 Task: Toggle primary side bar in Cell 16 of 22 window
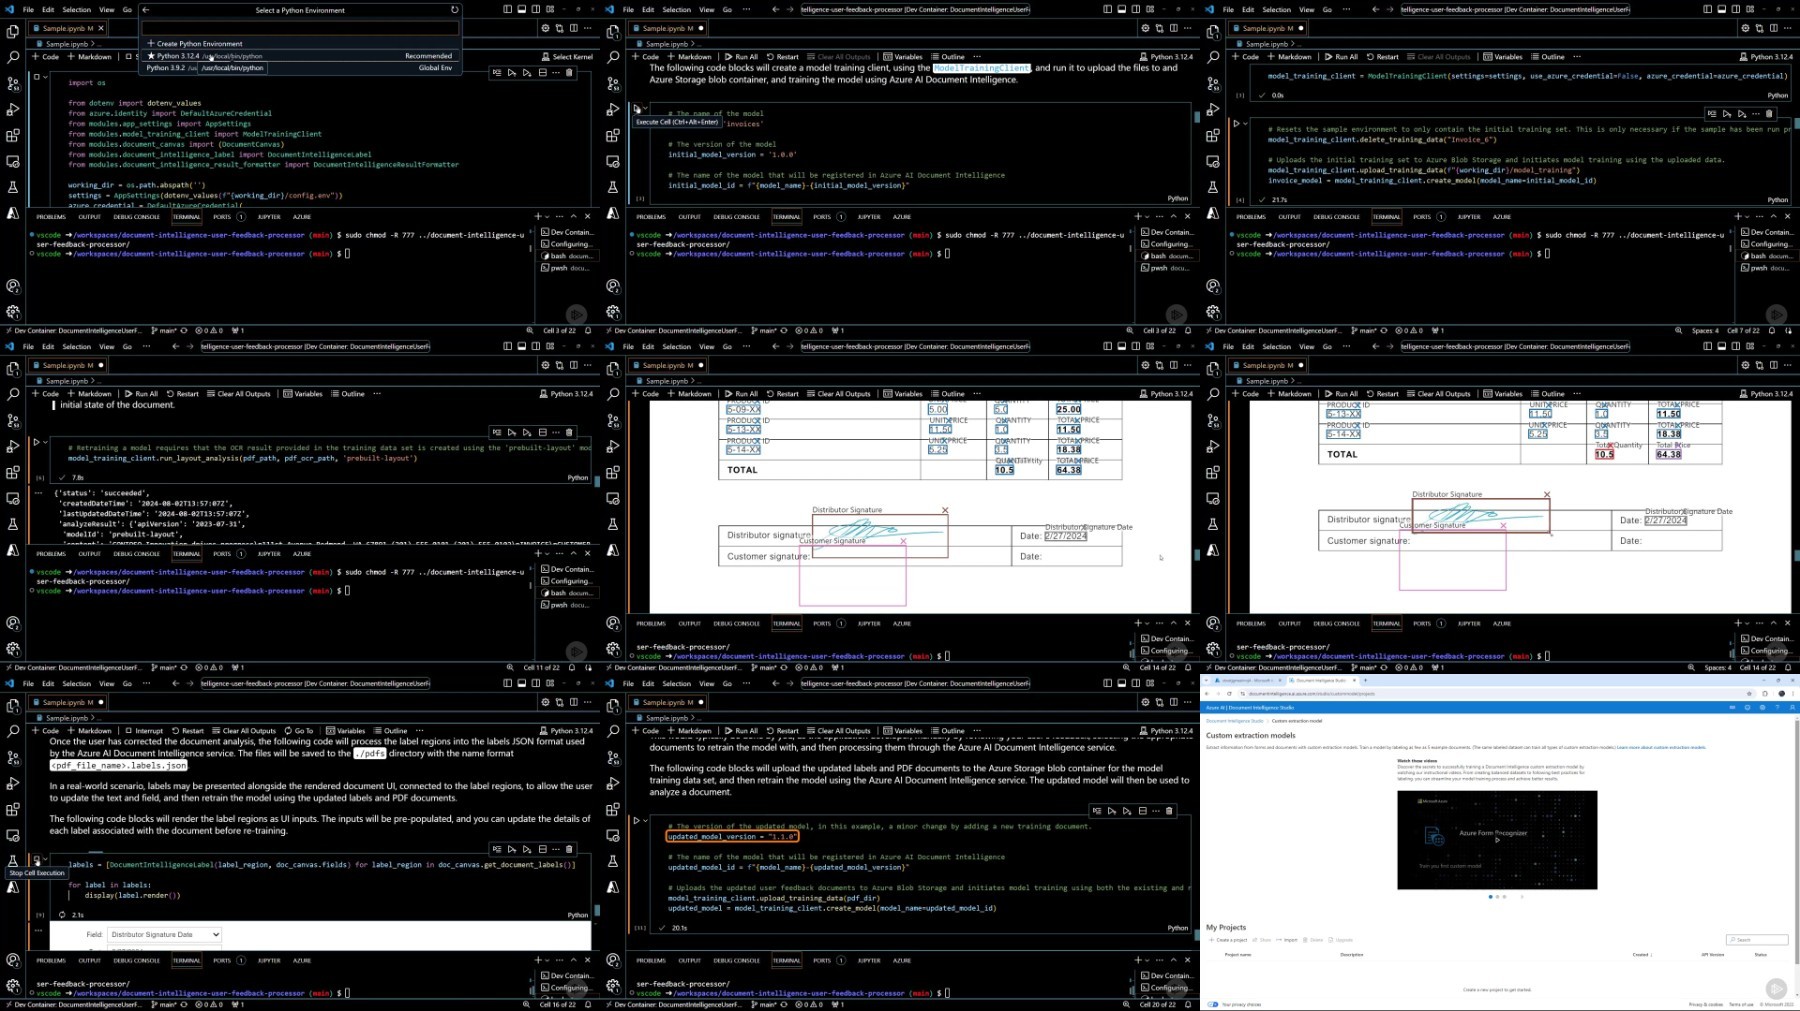point(507,684)
